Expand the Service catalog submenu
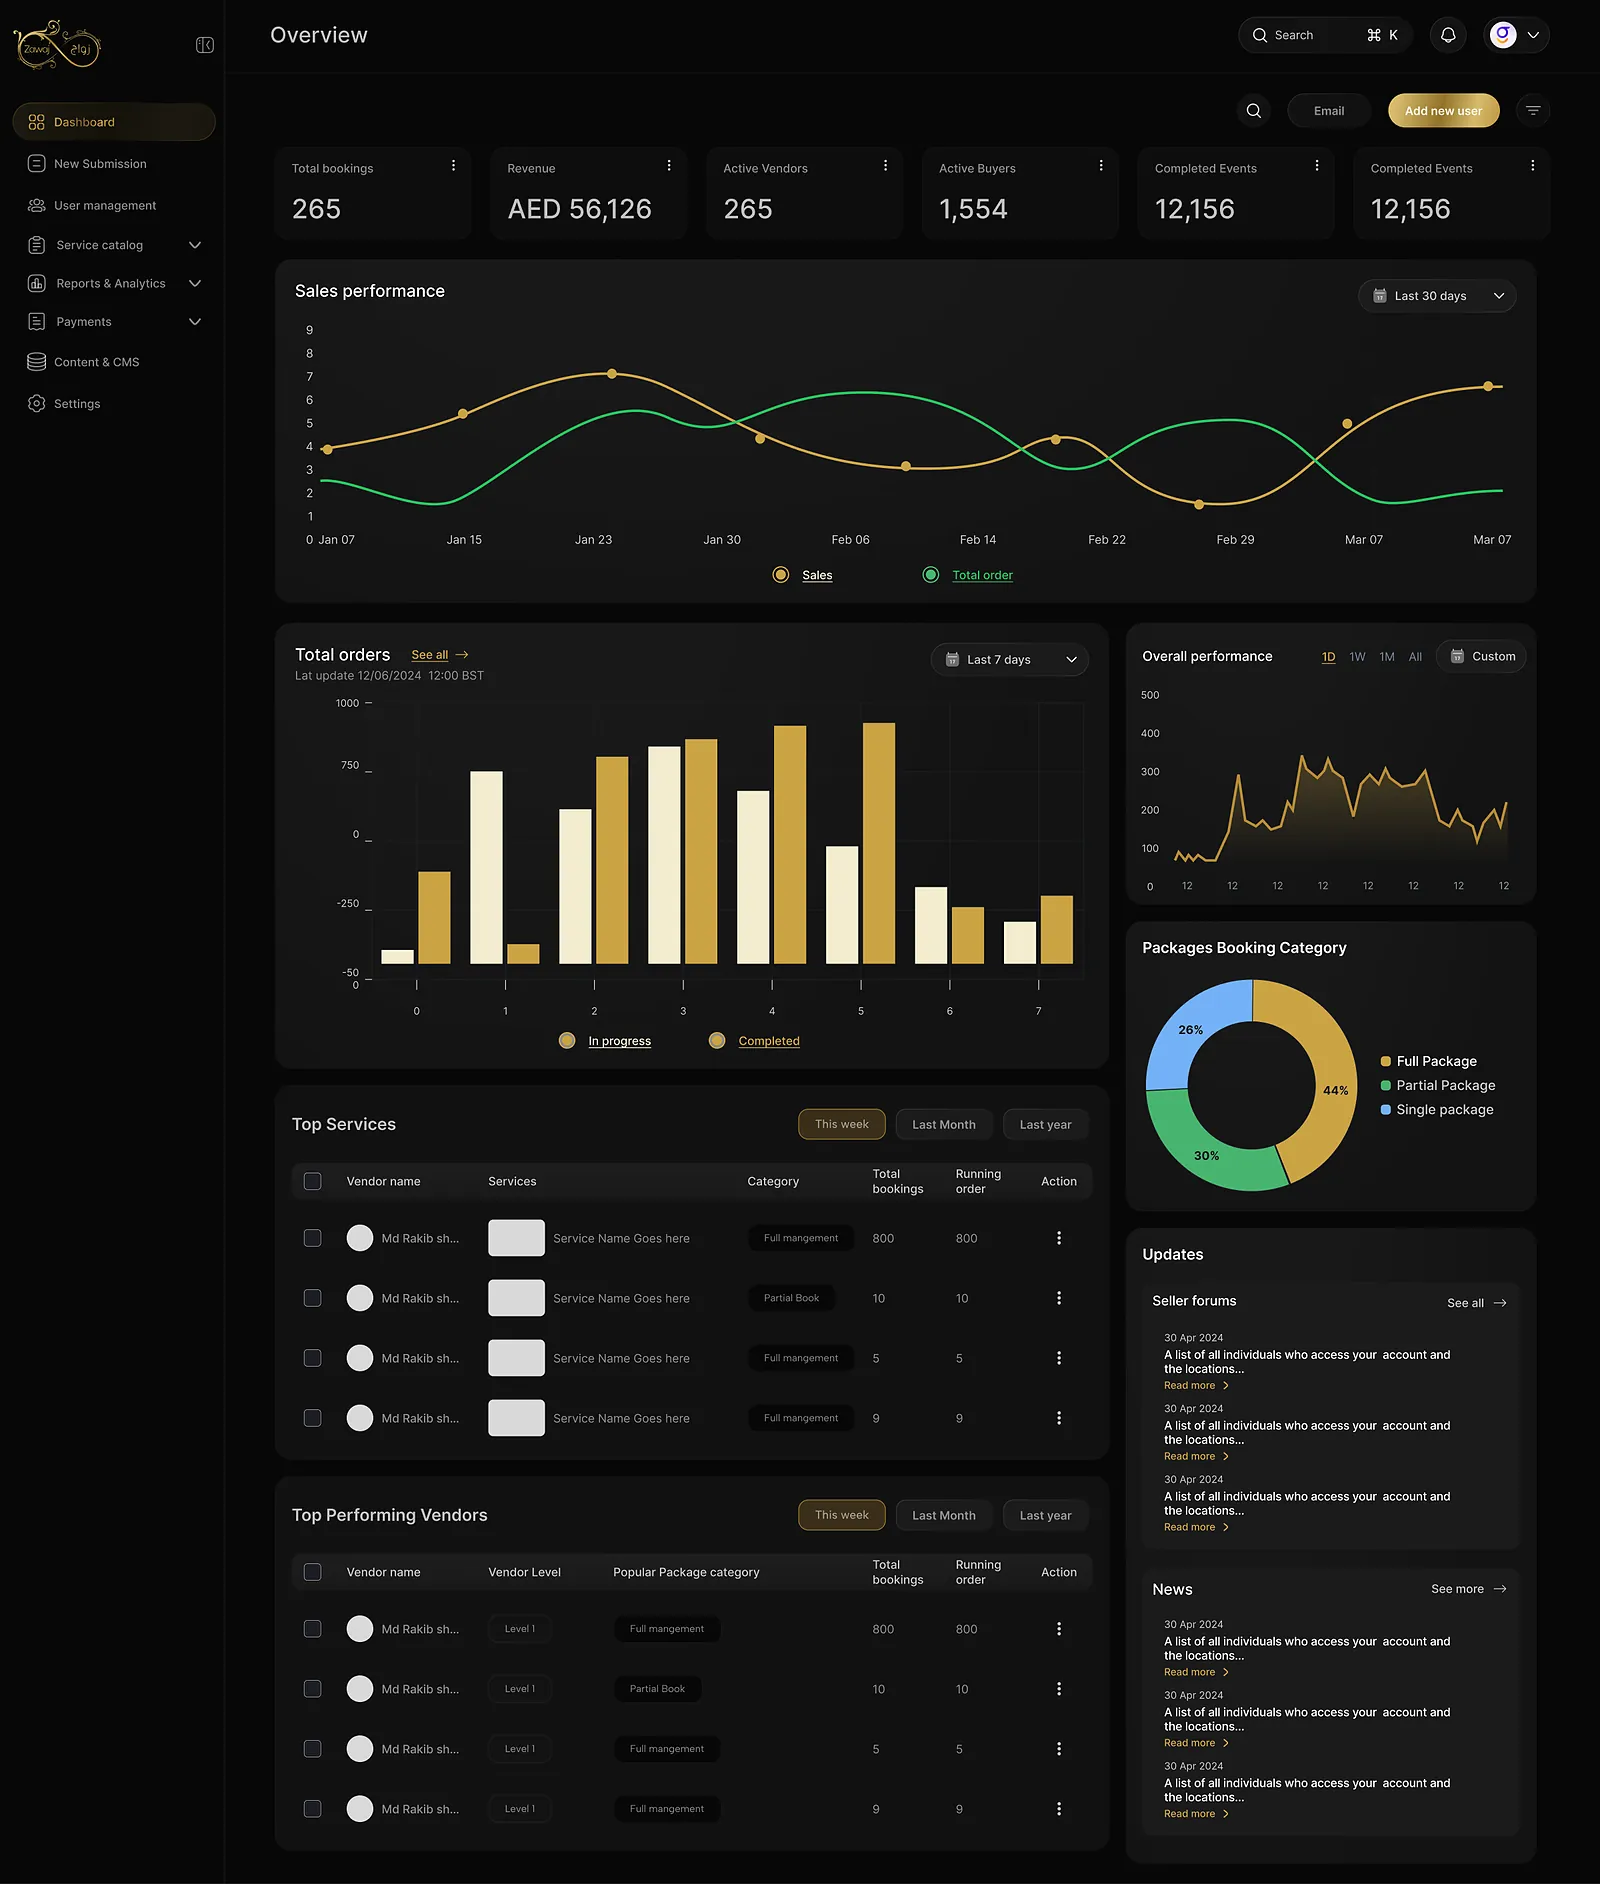This screenshot has height=1884, width=1600. tap(195, 245)
